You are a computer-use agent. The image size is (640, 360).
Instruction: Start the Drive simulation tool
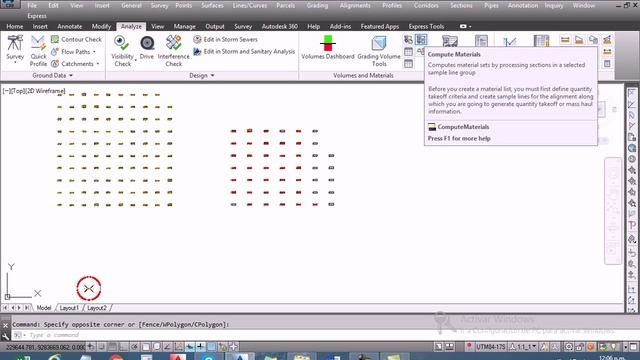(147, 47)
